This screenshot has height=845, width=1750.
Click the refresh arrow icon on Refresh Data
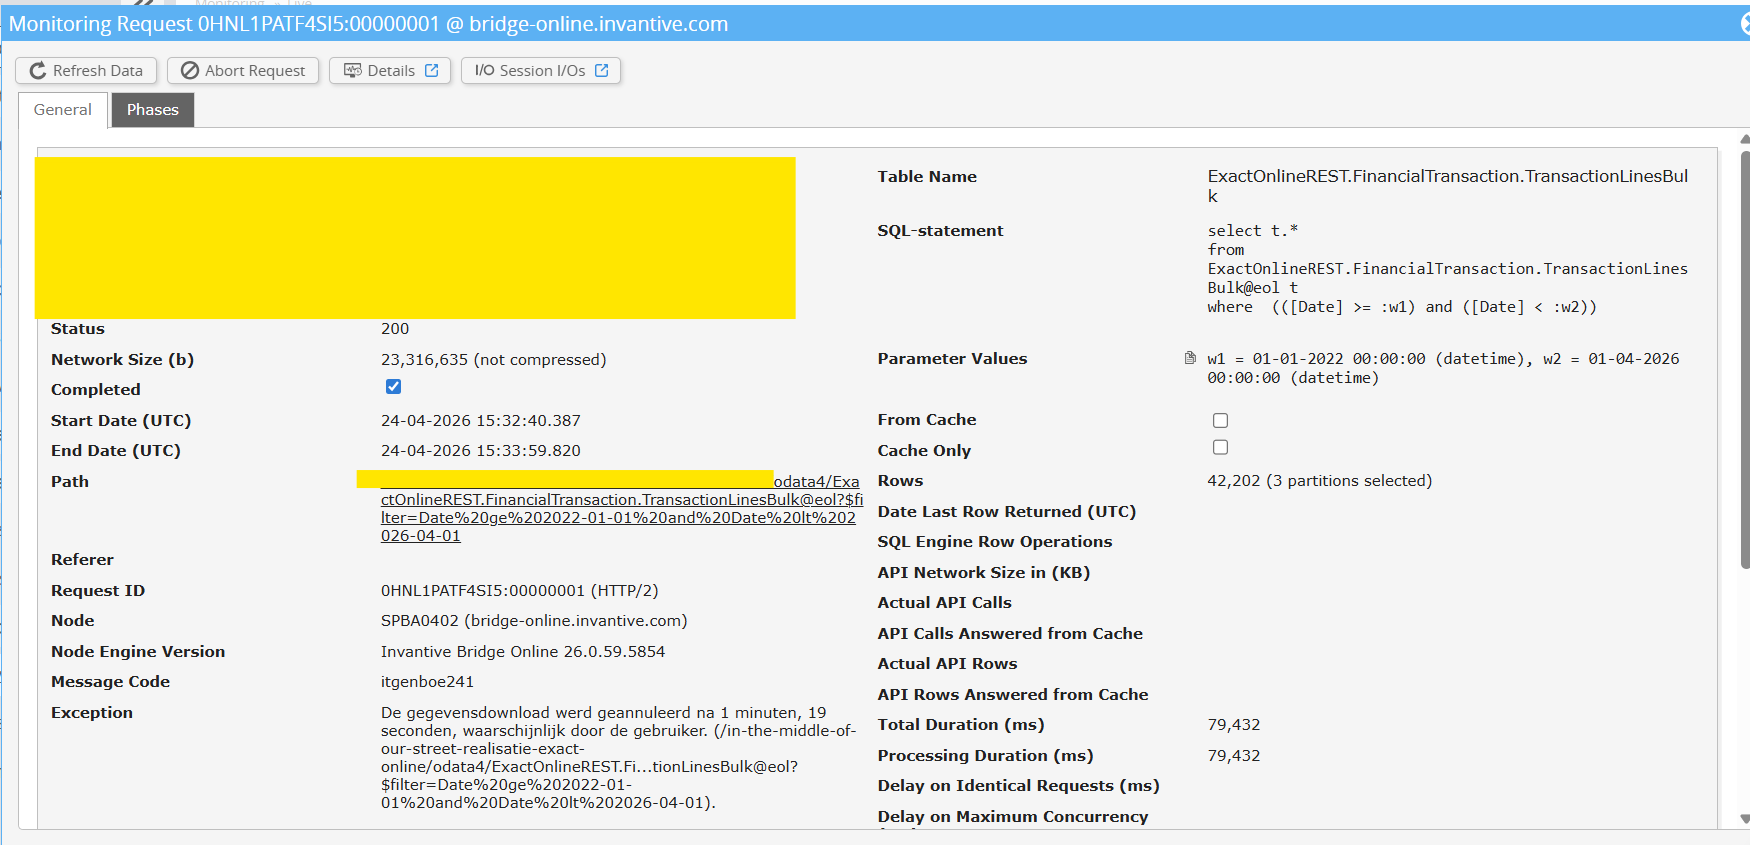(38, 71)
